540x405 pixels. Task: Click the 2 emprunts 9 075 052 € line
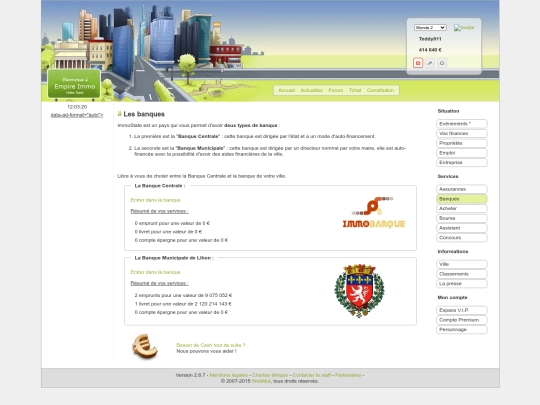183,295
